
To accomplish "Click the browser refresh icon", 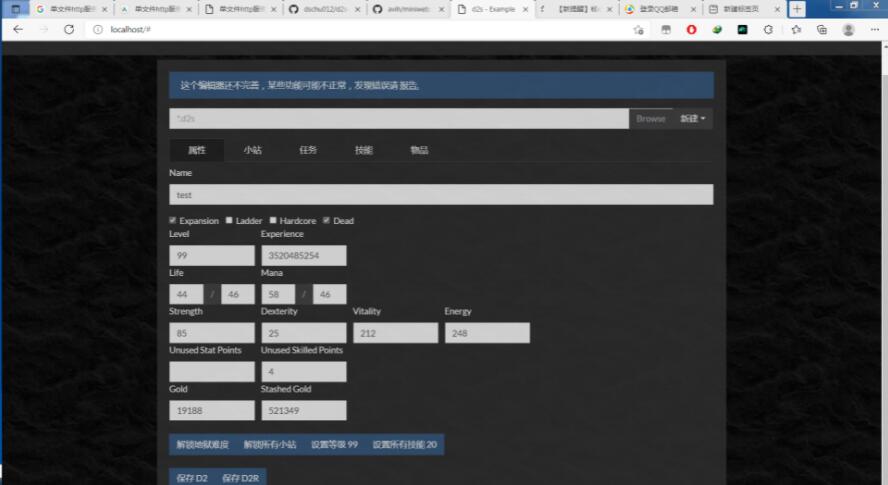I will point(69,29).
